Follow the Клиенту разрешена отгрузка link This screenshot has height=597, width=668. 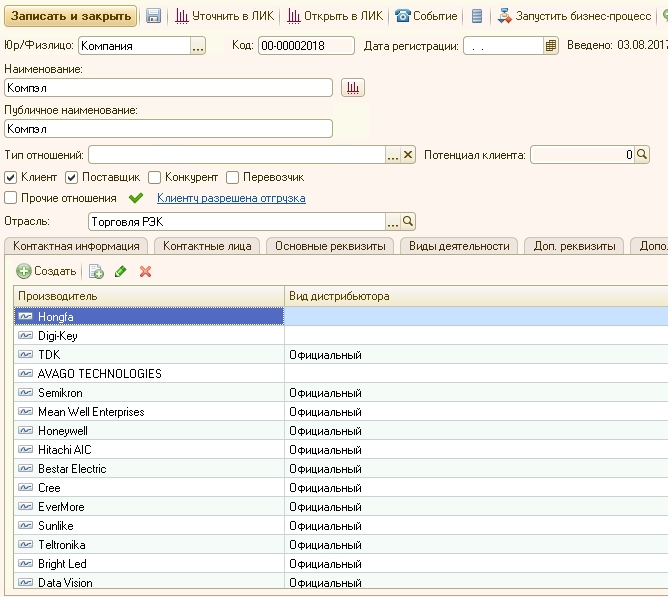coord(231,198)
